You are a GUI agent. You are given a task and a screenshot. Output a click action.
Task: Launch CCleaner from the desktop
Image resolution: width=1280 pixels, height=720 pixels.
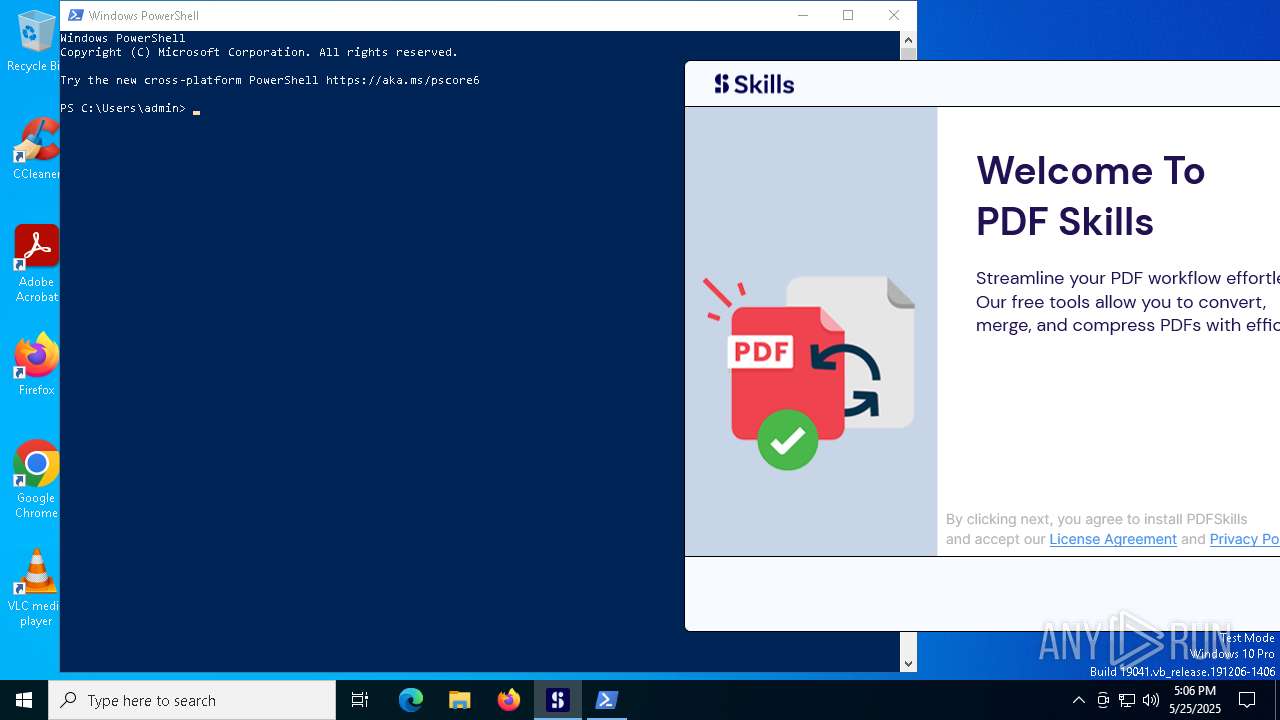point(36,149)
